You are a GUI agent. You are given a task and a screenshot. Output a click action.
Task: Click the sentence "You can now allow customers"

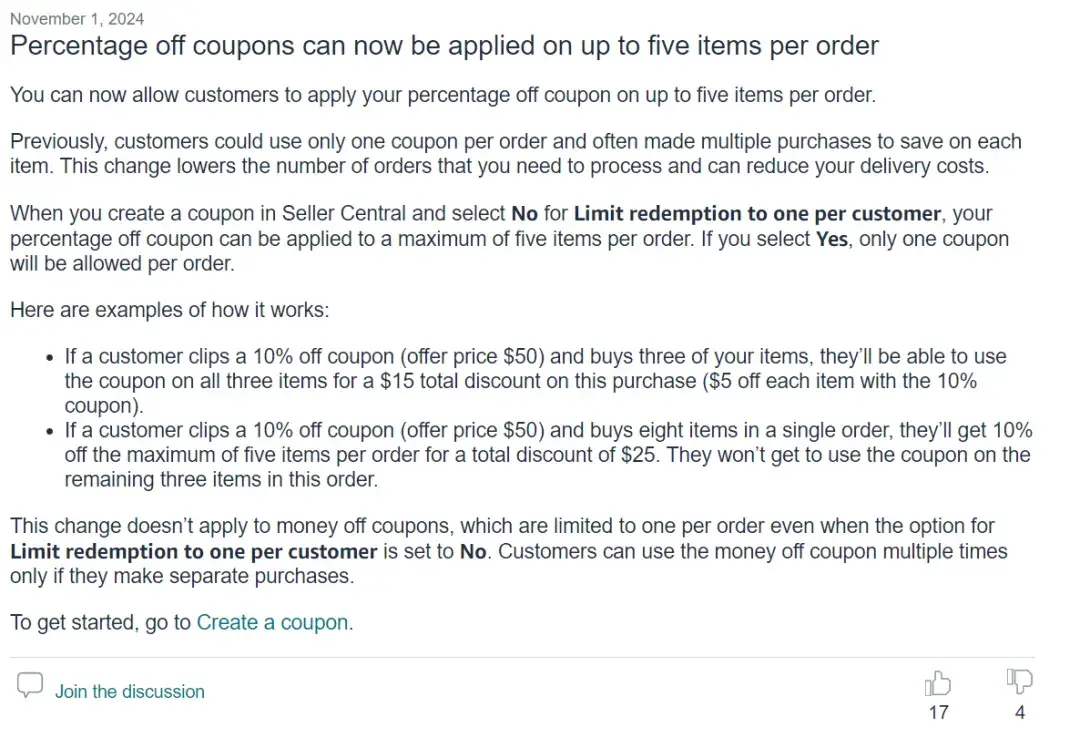click(442, 95)
